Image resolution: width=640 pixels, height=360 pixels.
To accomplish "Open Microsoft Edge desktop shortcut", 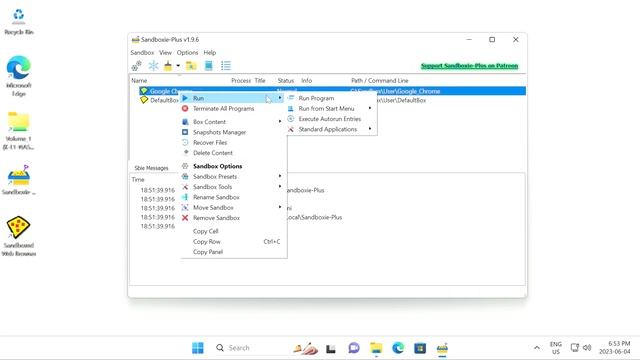I will (19, 76).
